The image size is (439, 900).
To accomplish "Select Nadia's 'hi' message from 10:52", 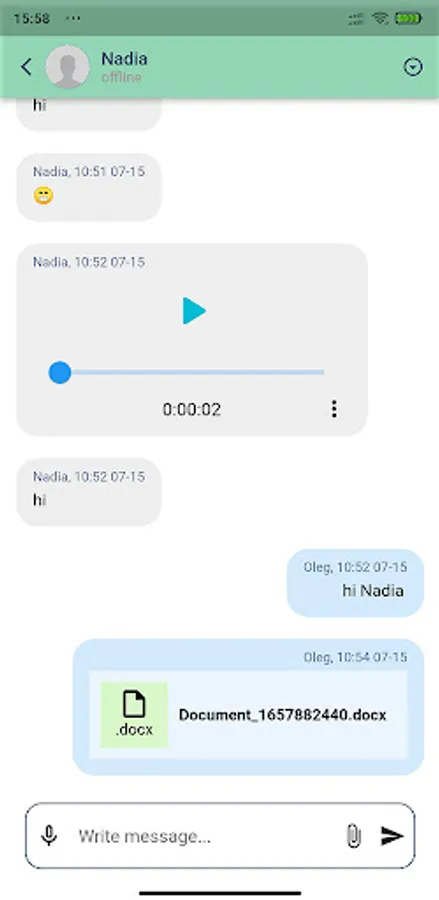I will coord(89,492).
